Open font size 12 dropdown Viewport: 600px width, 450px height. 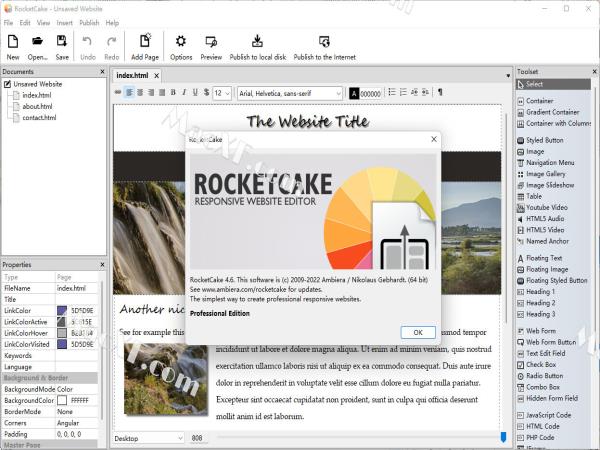[222, 93]
